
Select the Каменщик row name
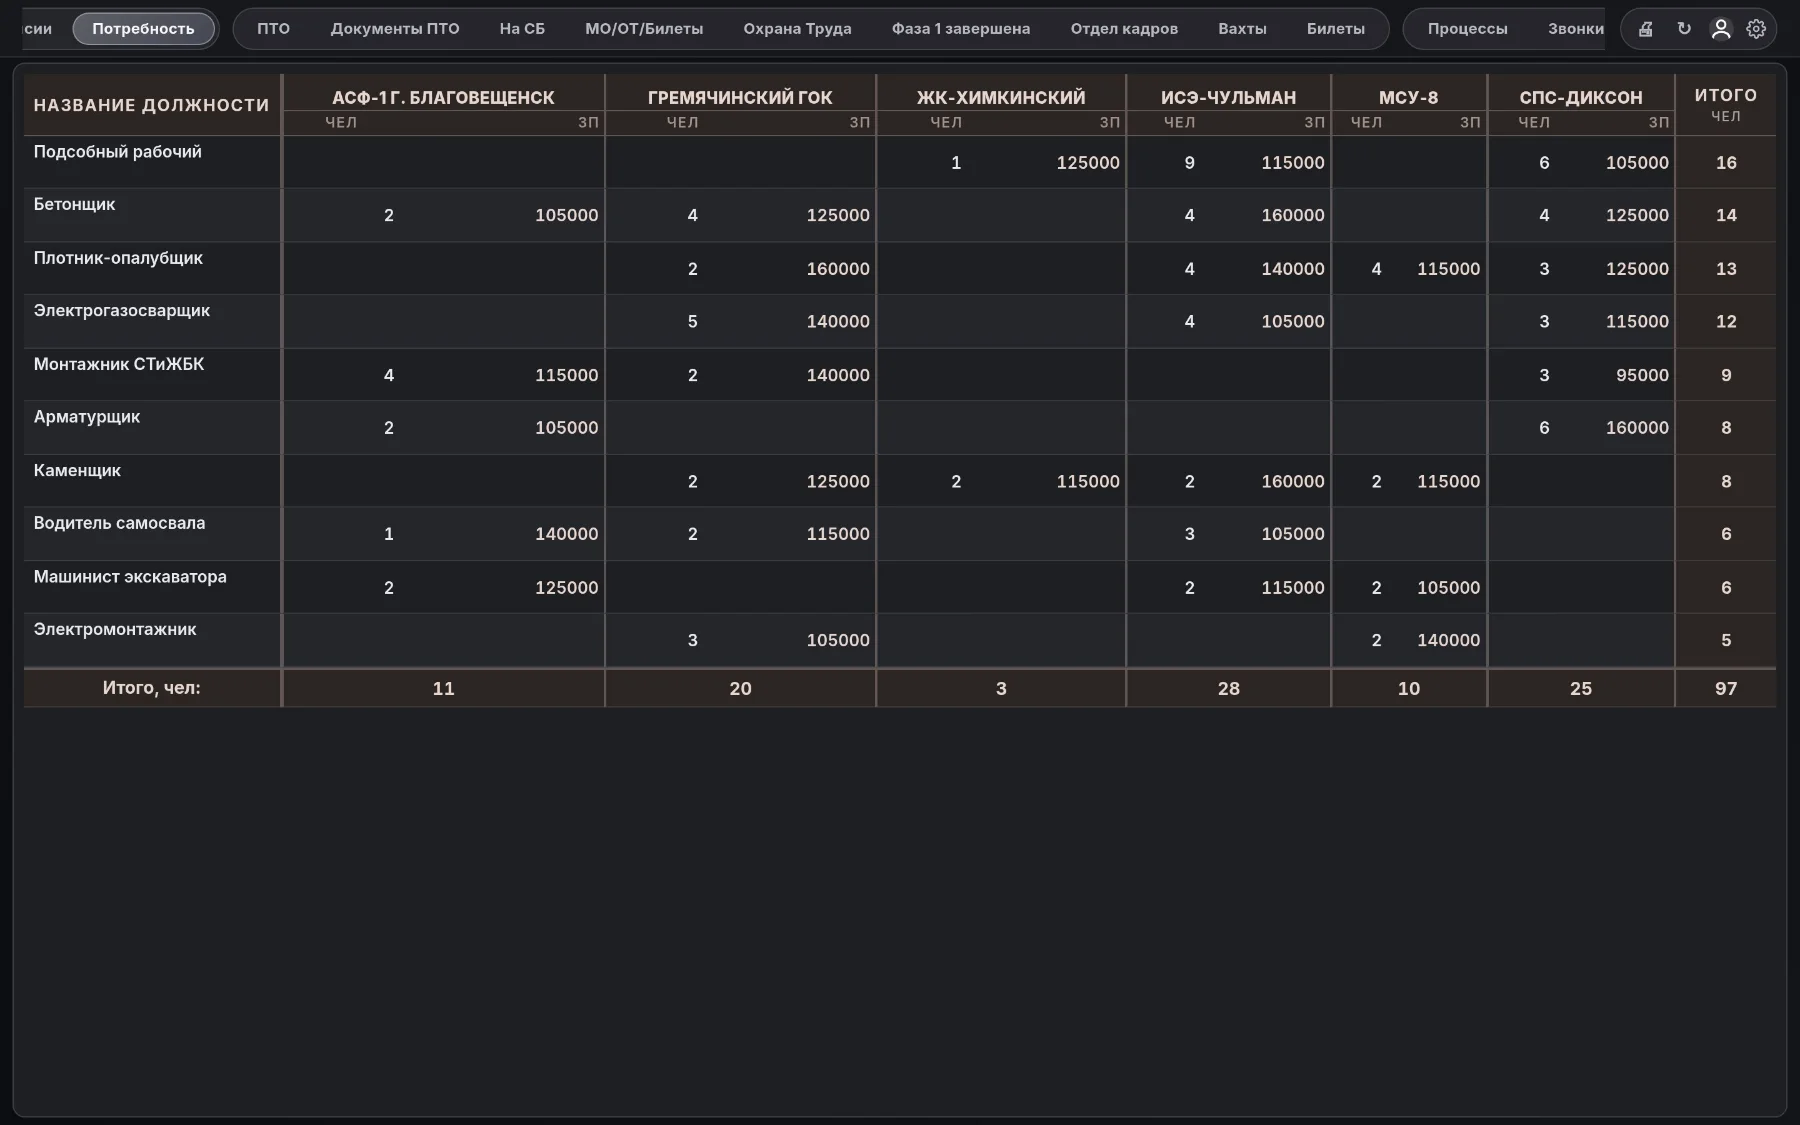point(77,470)
